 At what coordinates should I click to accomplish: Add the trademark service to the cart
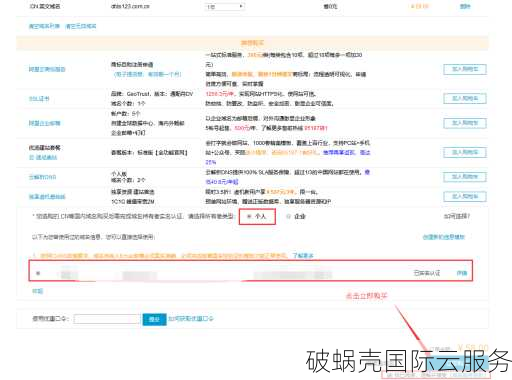(x=465, y=69)
